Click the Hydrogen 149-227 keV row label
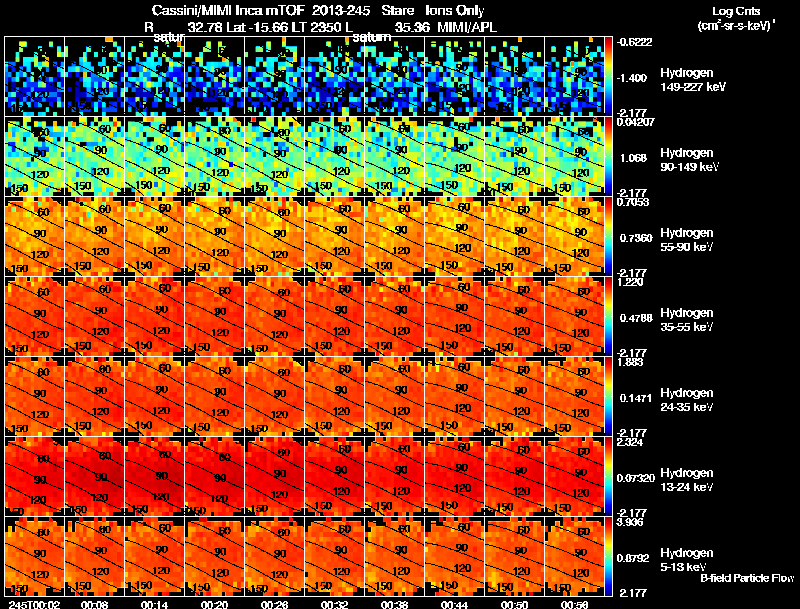This screenshot has width=800, height=609. [x=693, y=80]
